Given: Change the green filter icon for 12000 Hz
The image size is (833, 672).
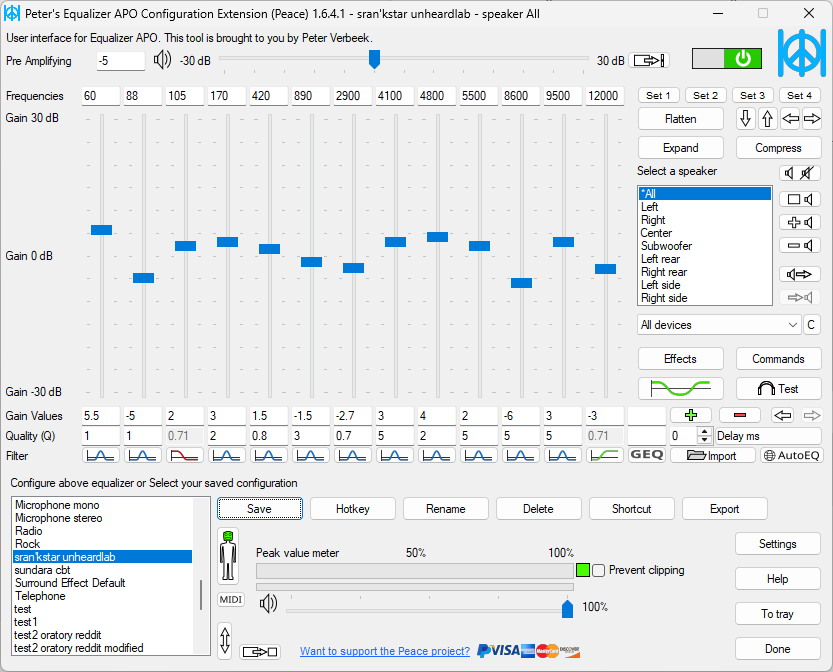Looking at the screenshot, I should point(605,455).
